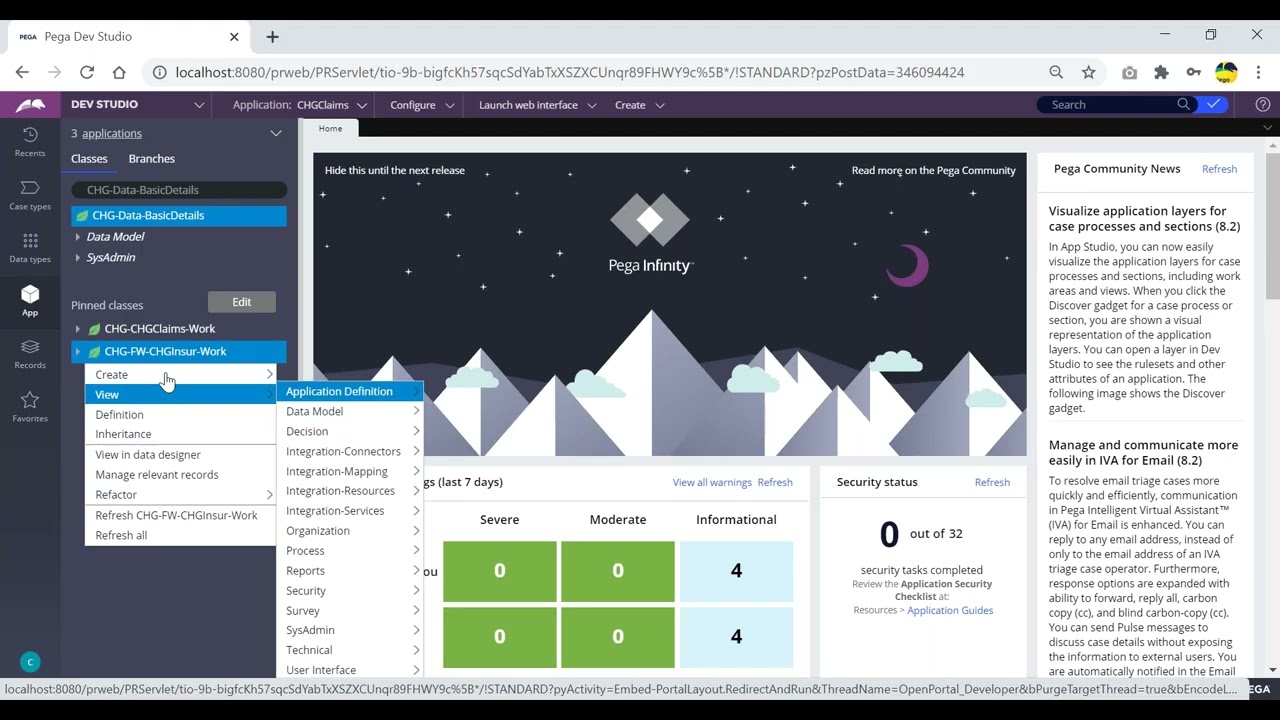Open the Data types sidebar icon
This screenshot has height=720, width=1280.
tap(30, 248)
